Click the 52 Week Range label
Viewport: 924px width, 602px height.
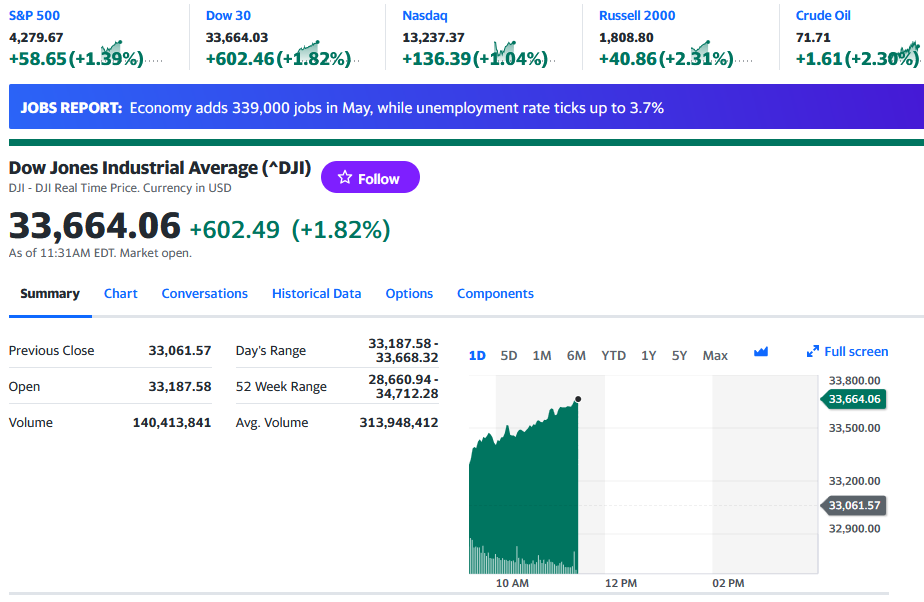point(281,386)
